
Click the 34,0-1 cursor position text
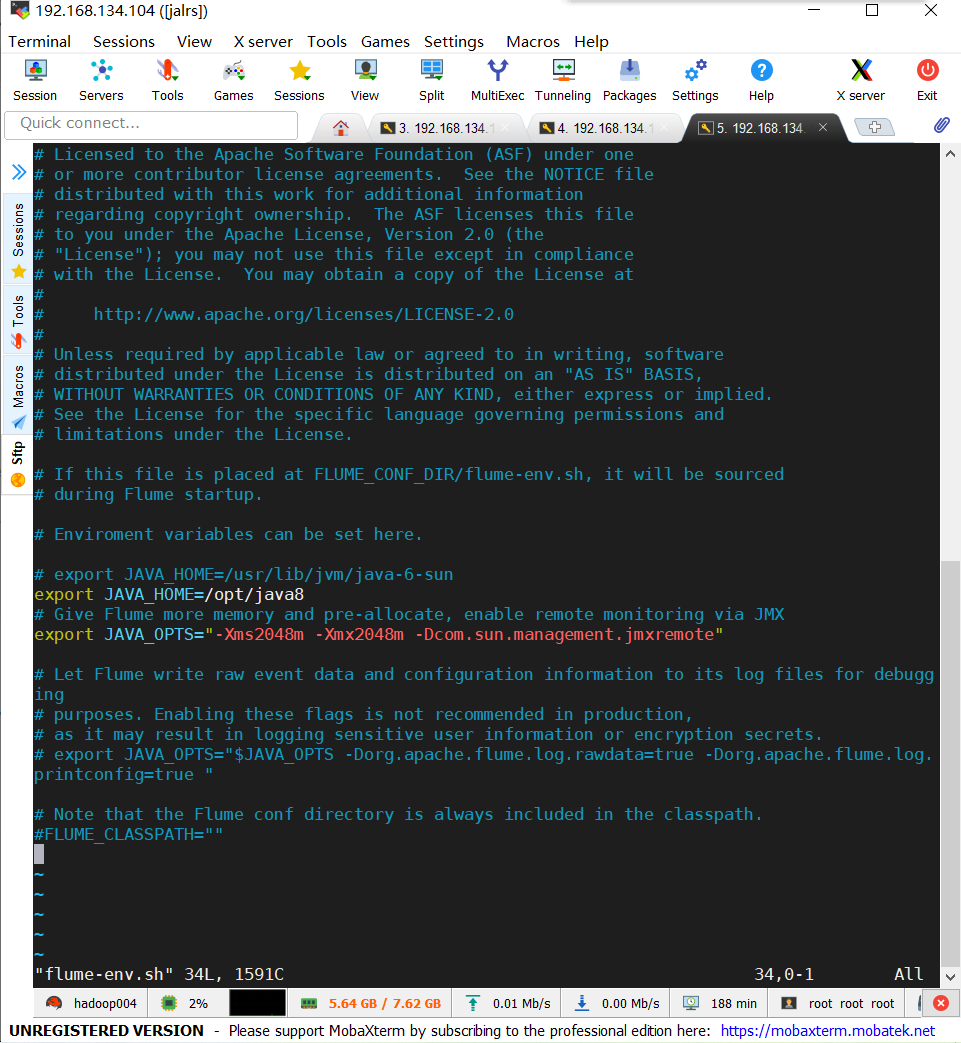tap(783, 974)
